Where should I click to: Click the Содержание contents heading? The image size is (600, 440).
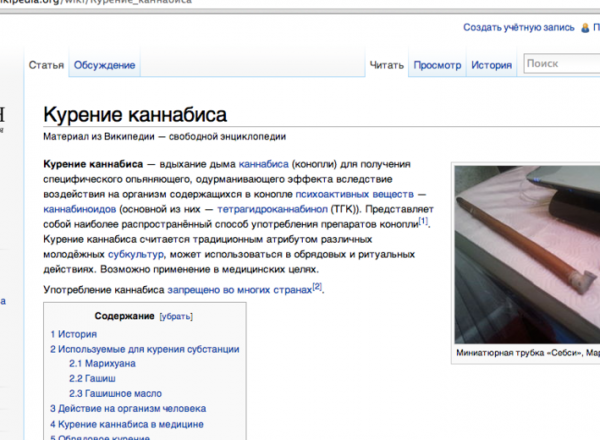point(124,316)
